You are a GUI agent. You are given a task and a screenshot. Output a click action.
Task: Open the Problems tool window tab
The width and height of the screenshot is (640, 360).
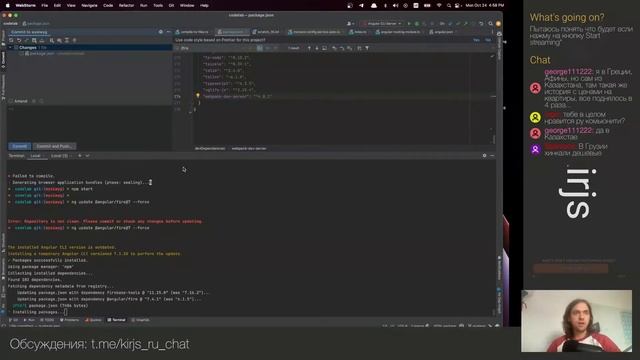point(69,320)
